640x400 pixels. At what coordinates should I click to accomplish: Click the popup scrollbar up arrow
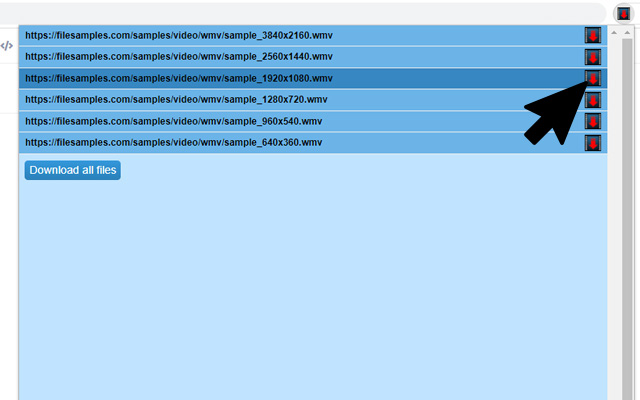pyautogui.click(x=614, y=33)
